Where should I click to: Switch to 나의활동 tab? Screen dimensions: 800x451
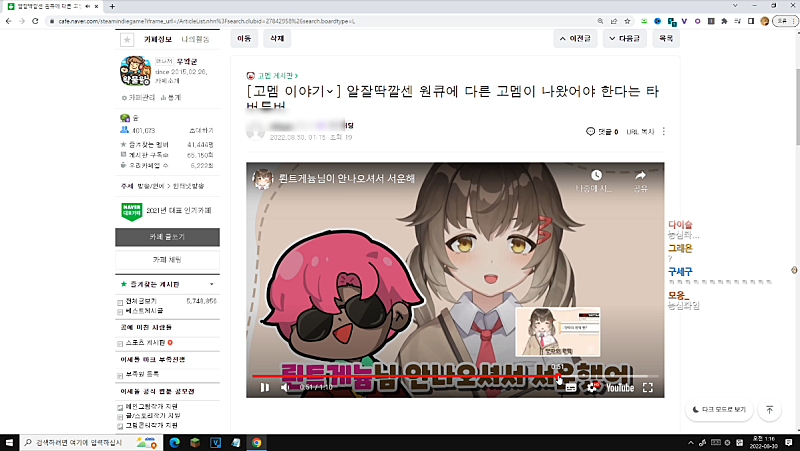pos(195,39)
